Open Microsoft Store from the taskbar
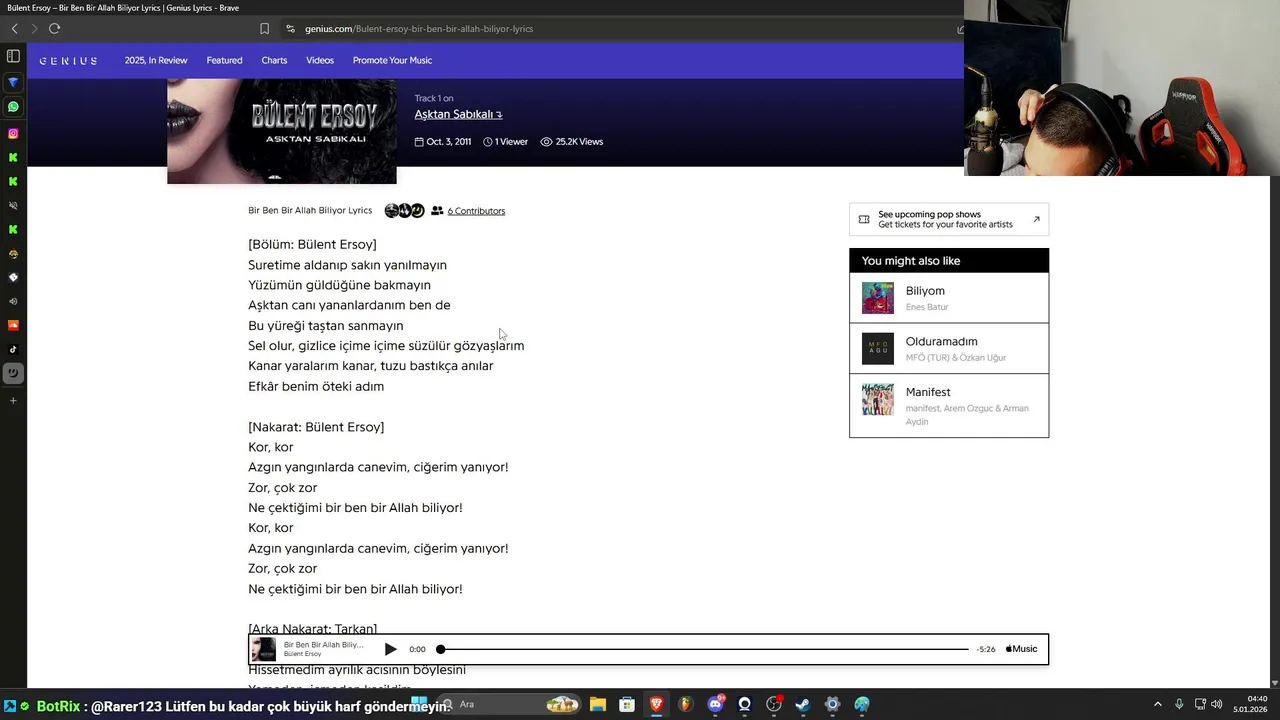The height and width of the screenshot is (720, 1280). tap(627, 704)
